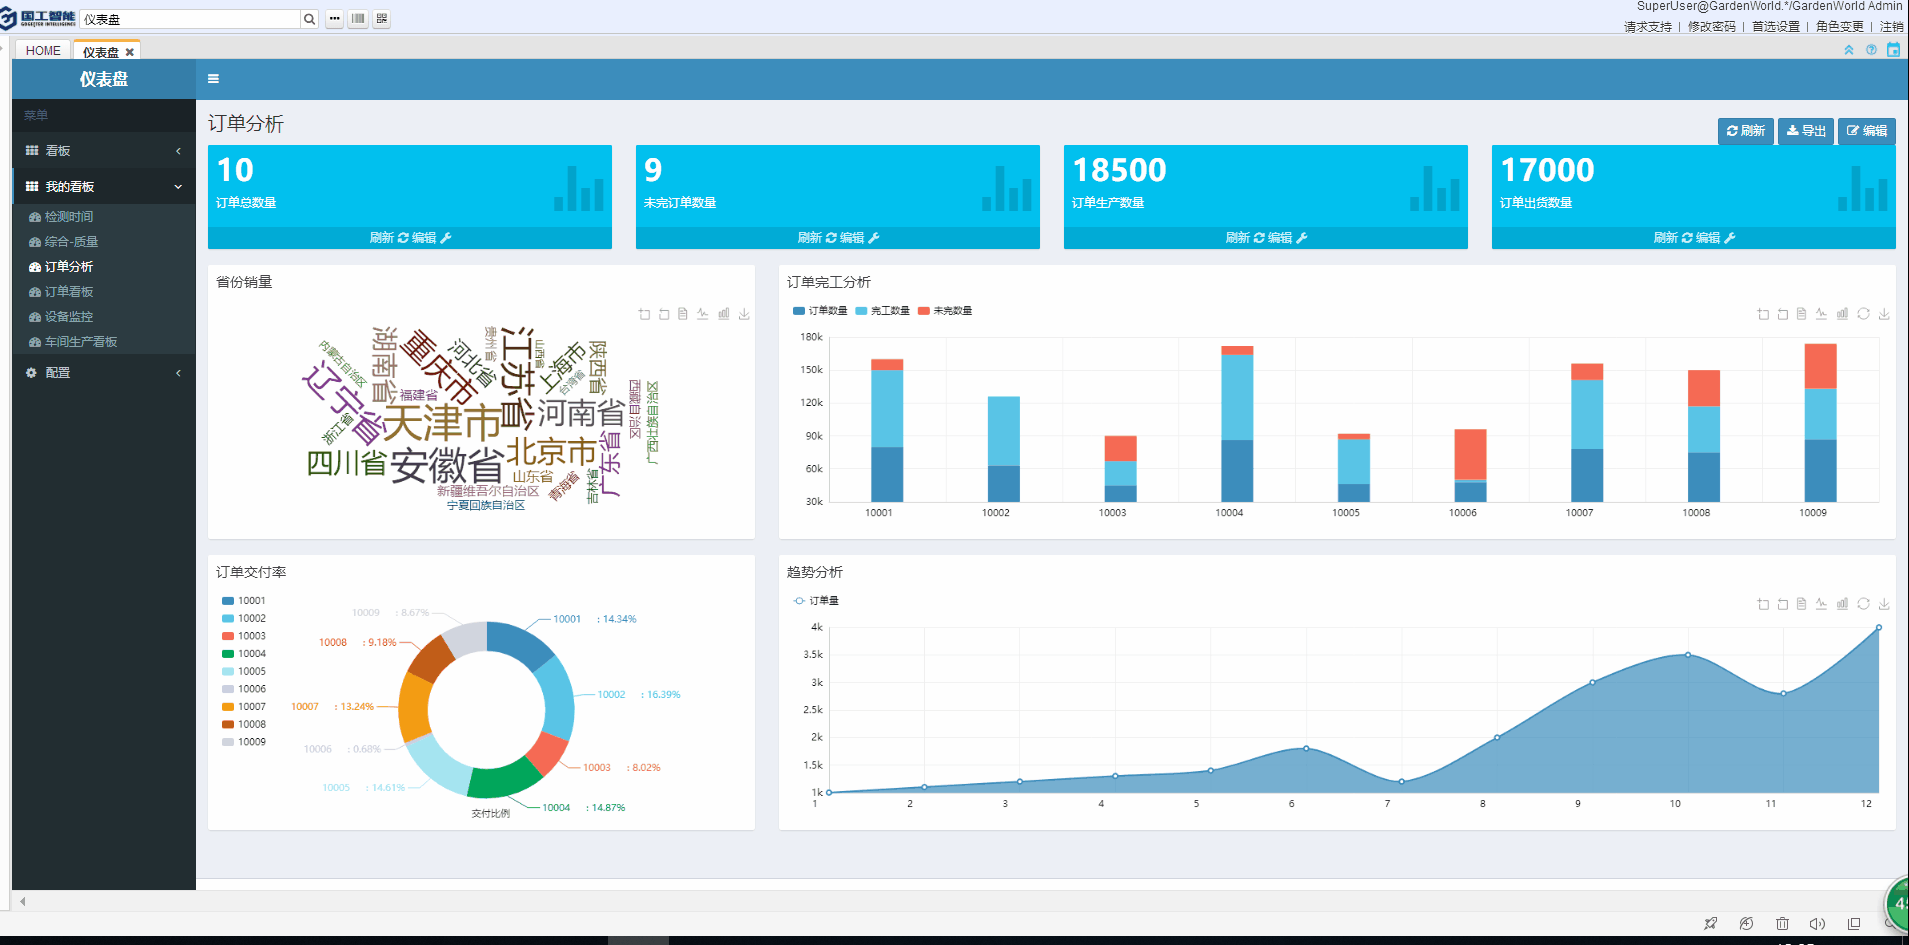Screen dimensions: 1909x945
Task: Click the help question mark icon
Action: click(x=1871, y=50)
